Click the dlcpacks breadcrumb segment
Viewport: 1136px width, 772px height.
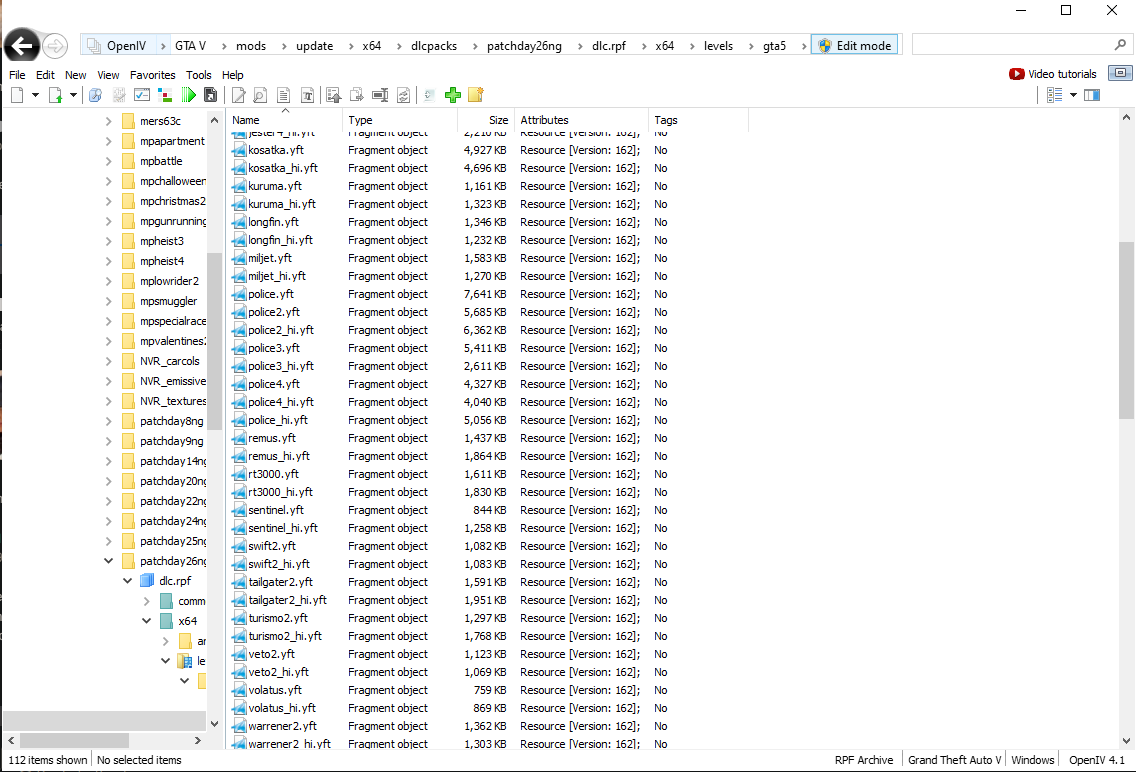(x=434, y=46)
